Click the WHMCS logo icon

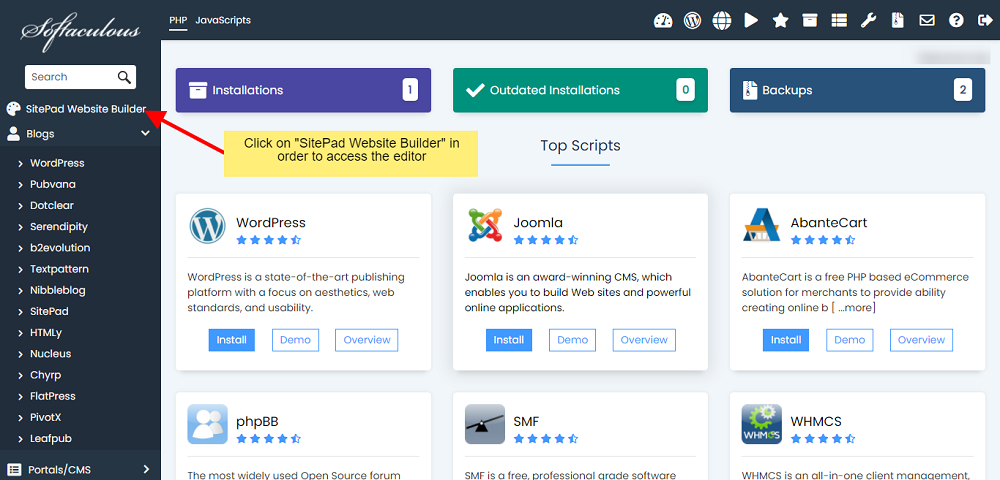761,424
